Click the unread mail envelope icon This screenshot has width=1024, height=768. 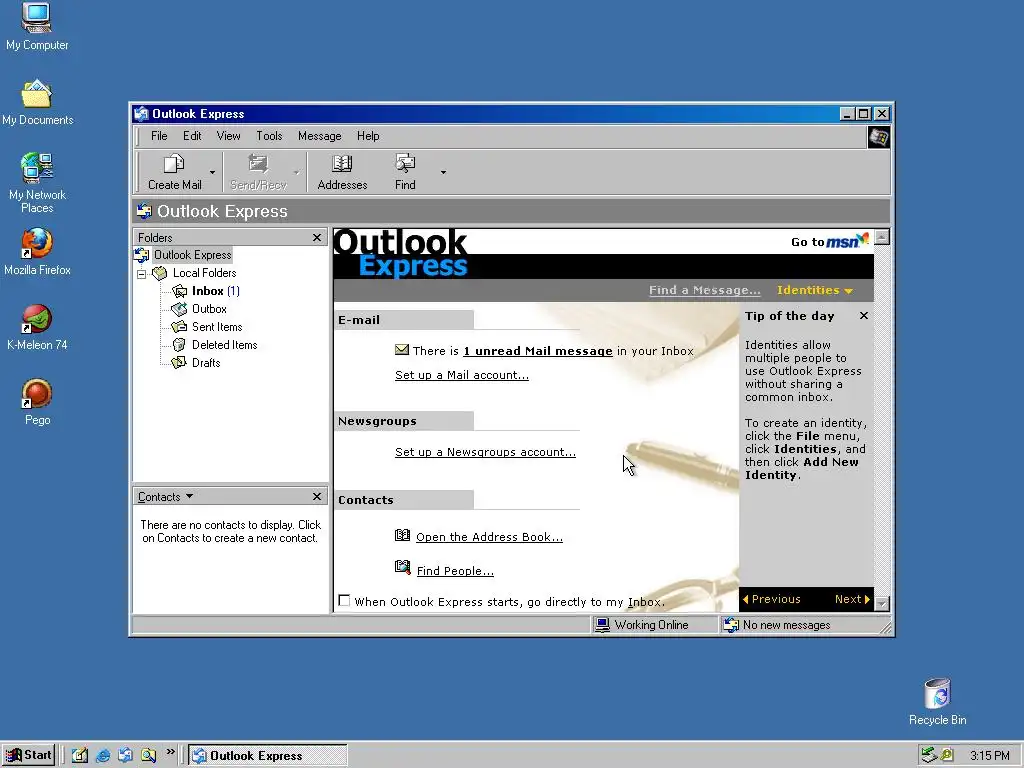402,350
